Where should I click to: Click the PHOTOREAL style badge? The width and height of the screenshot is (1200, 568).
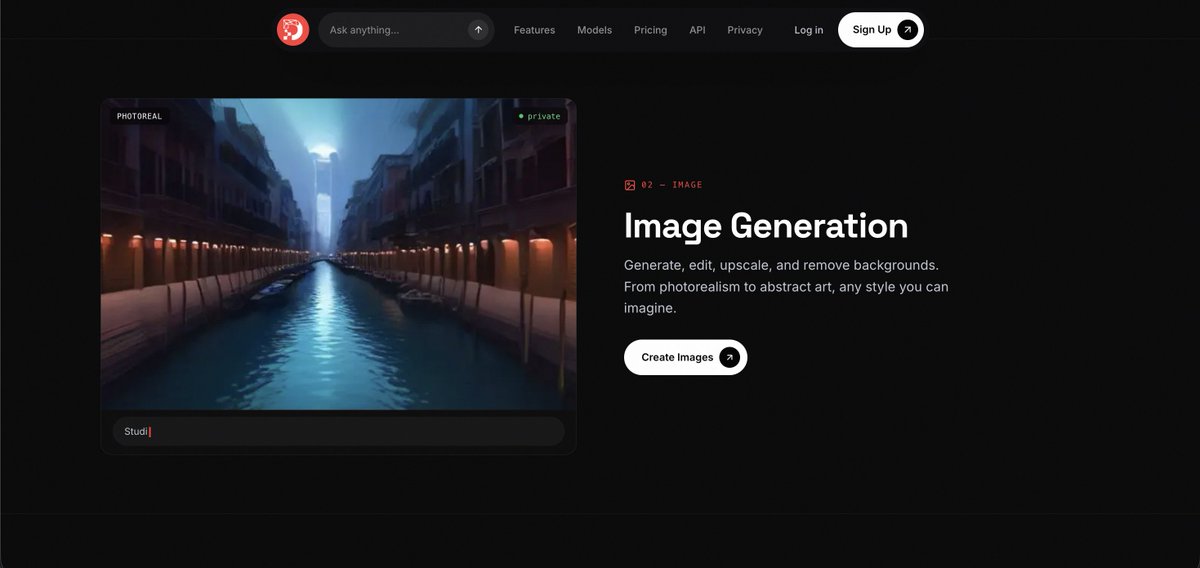139,116
